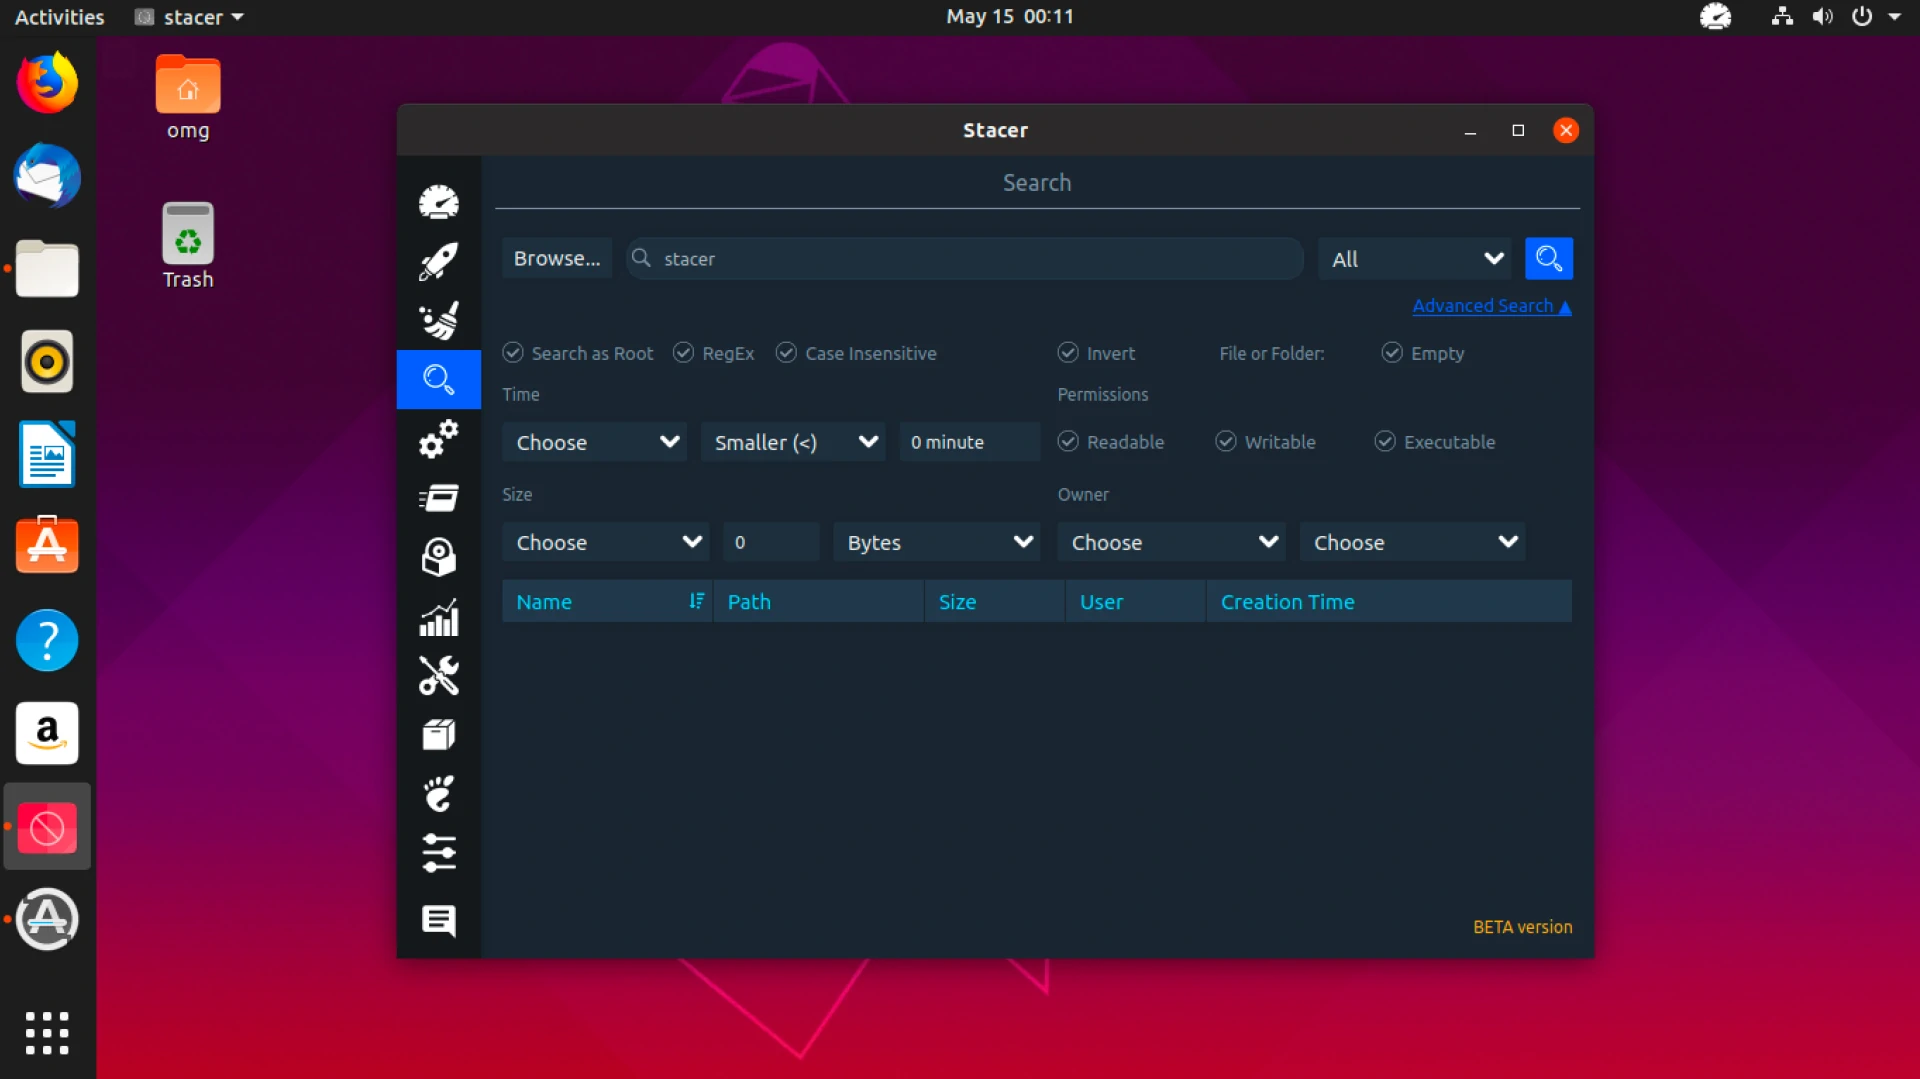The height and width of the screenshot is (1079, 1920).
Task: Open Helpers wrench and screwdriver icon
Action: [x=438, y=676]
